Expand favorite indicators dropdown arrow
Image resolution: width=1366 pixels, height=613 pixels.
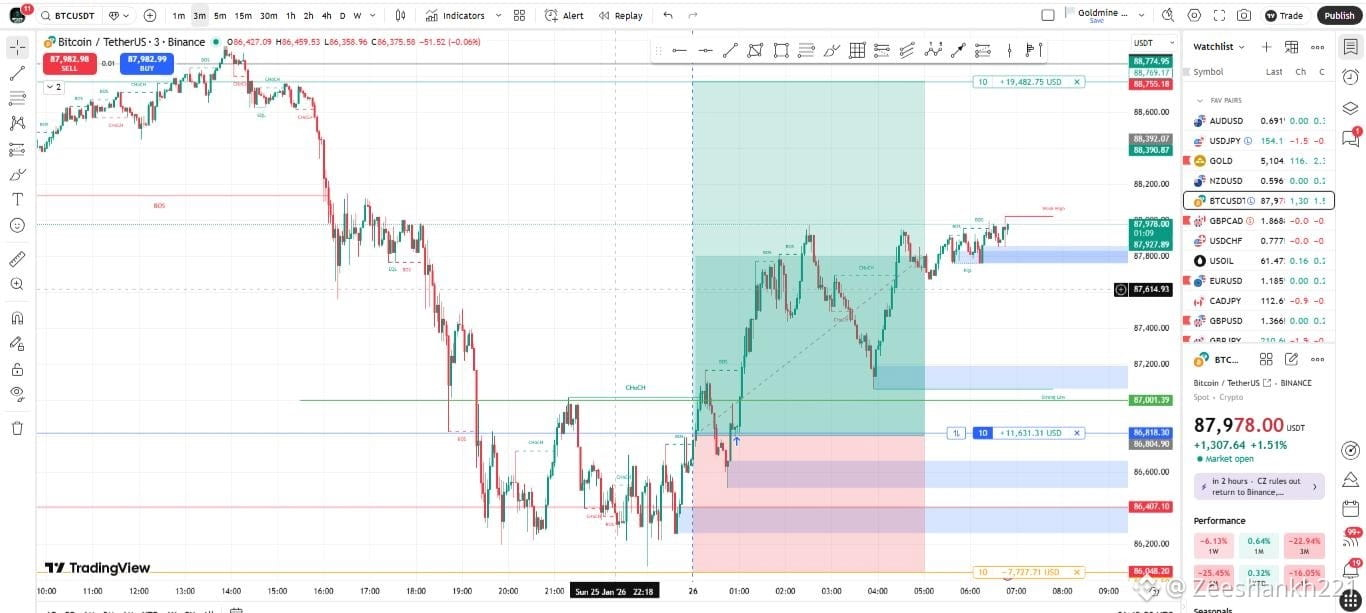497,15
